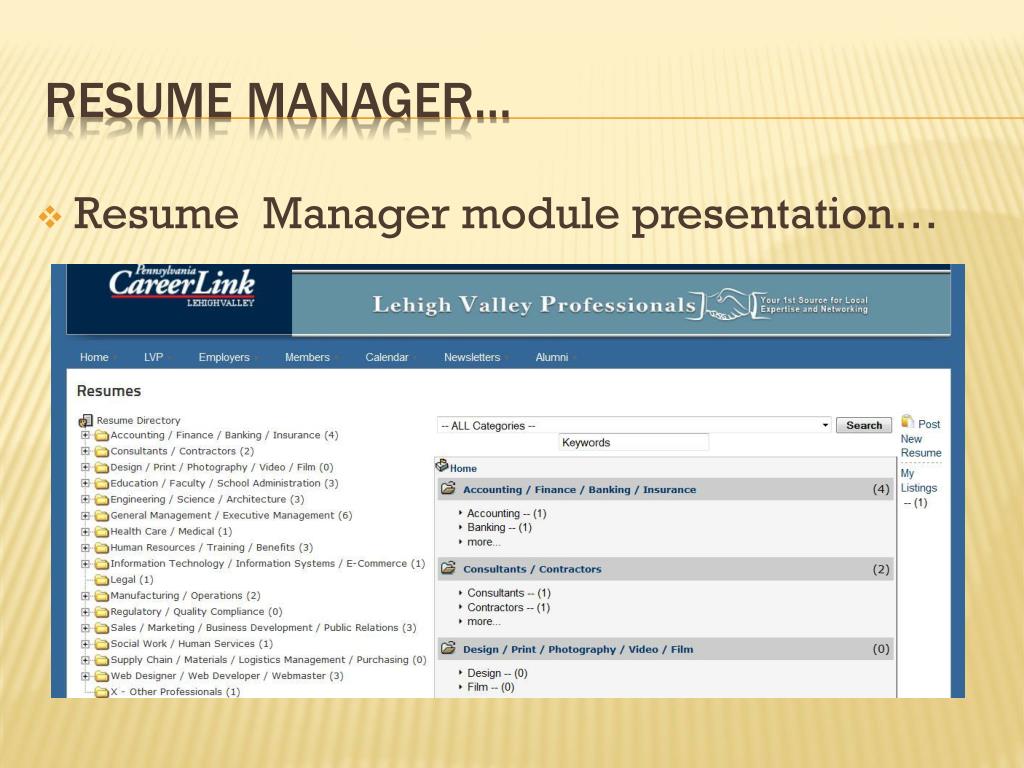Expand Information Technology / Information Systems node
Viewport: 1024px width, 768px height.
pyautogui.click(x=85, y=564)
